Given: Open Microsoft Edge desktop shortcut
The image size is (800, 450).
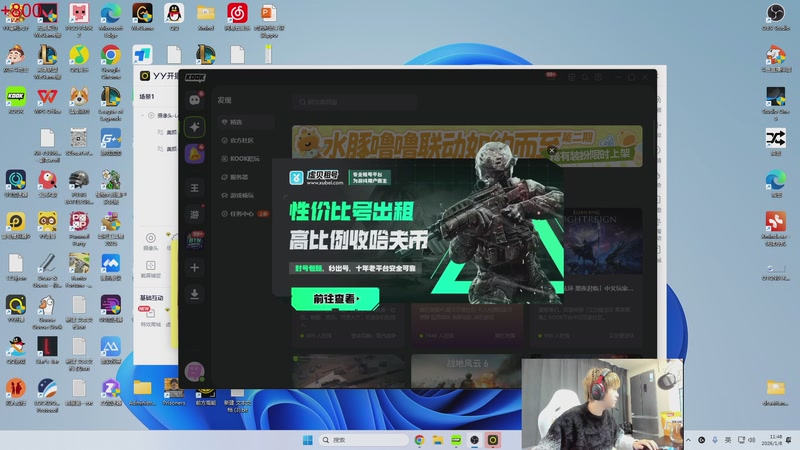Looking at the screenshot, I should click(111, 19).
